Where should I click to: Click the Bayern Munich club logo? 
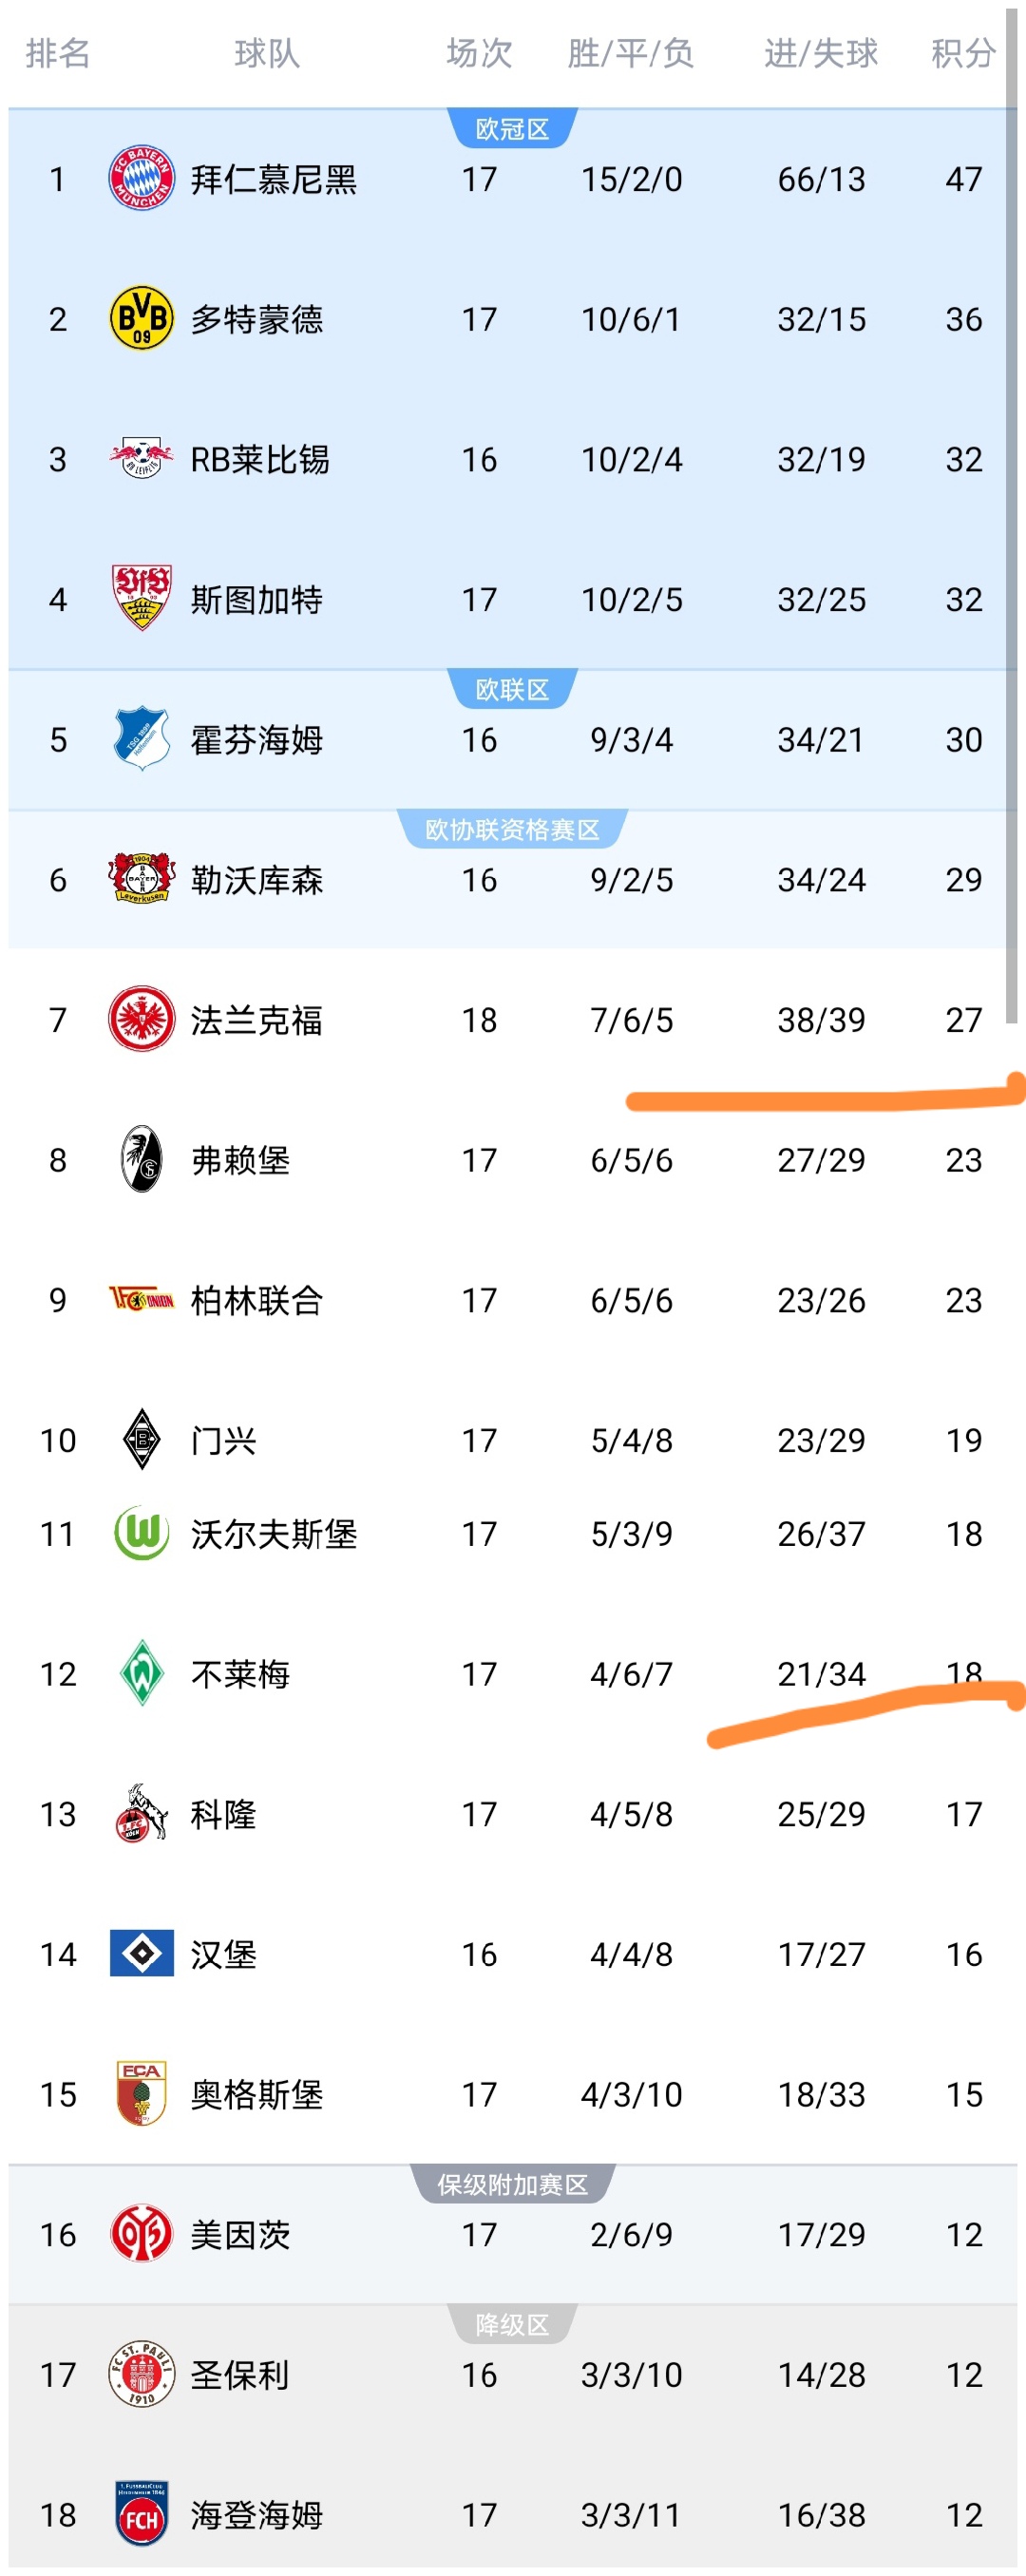(141, 179)
